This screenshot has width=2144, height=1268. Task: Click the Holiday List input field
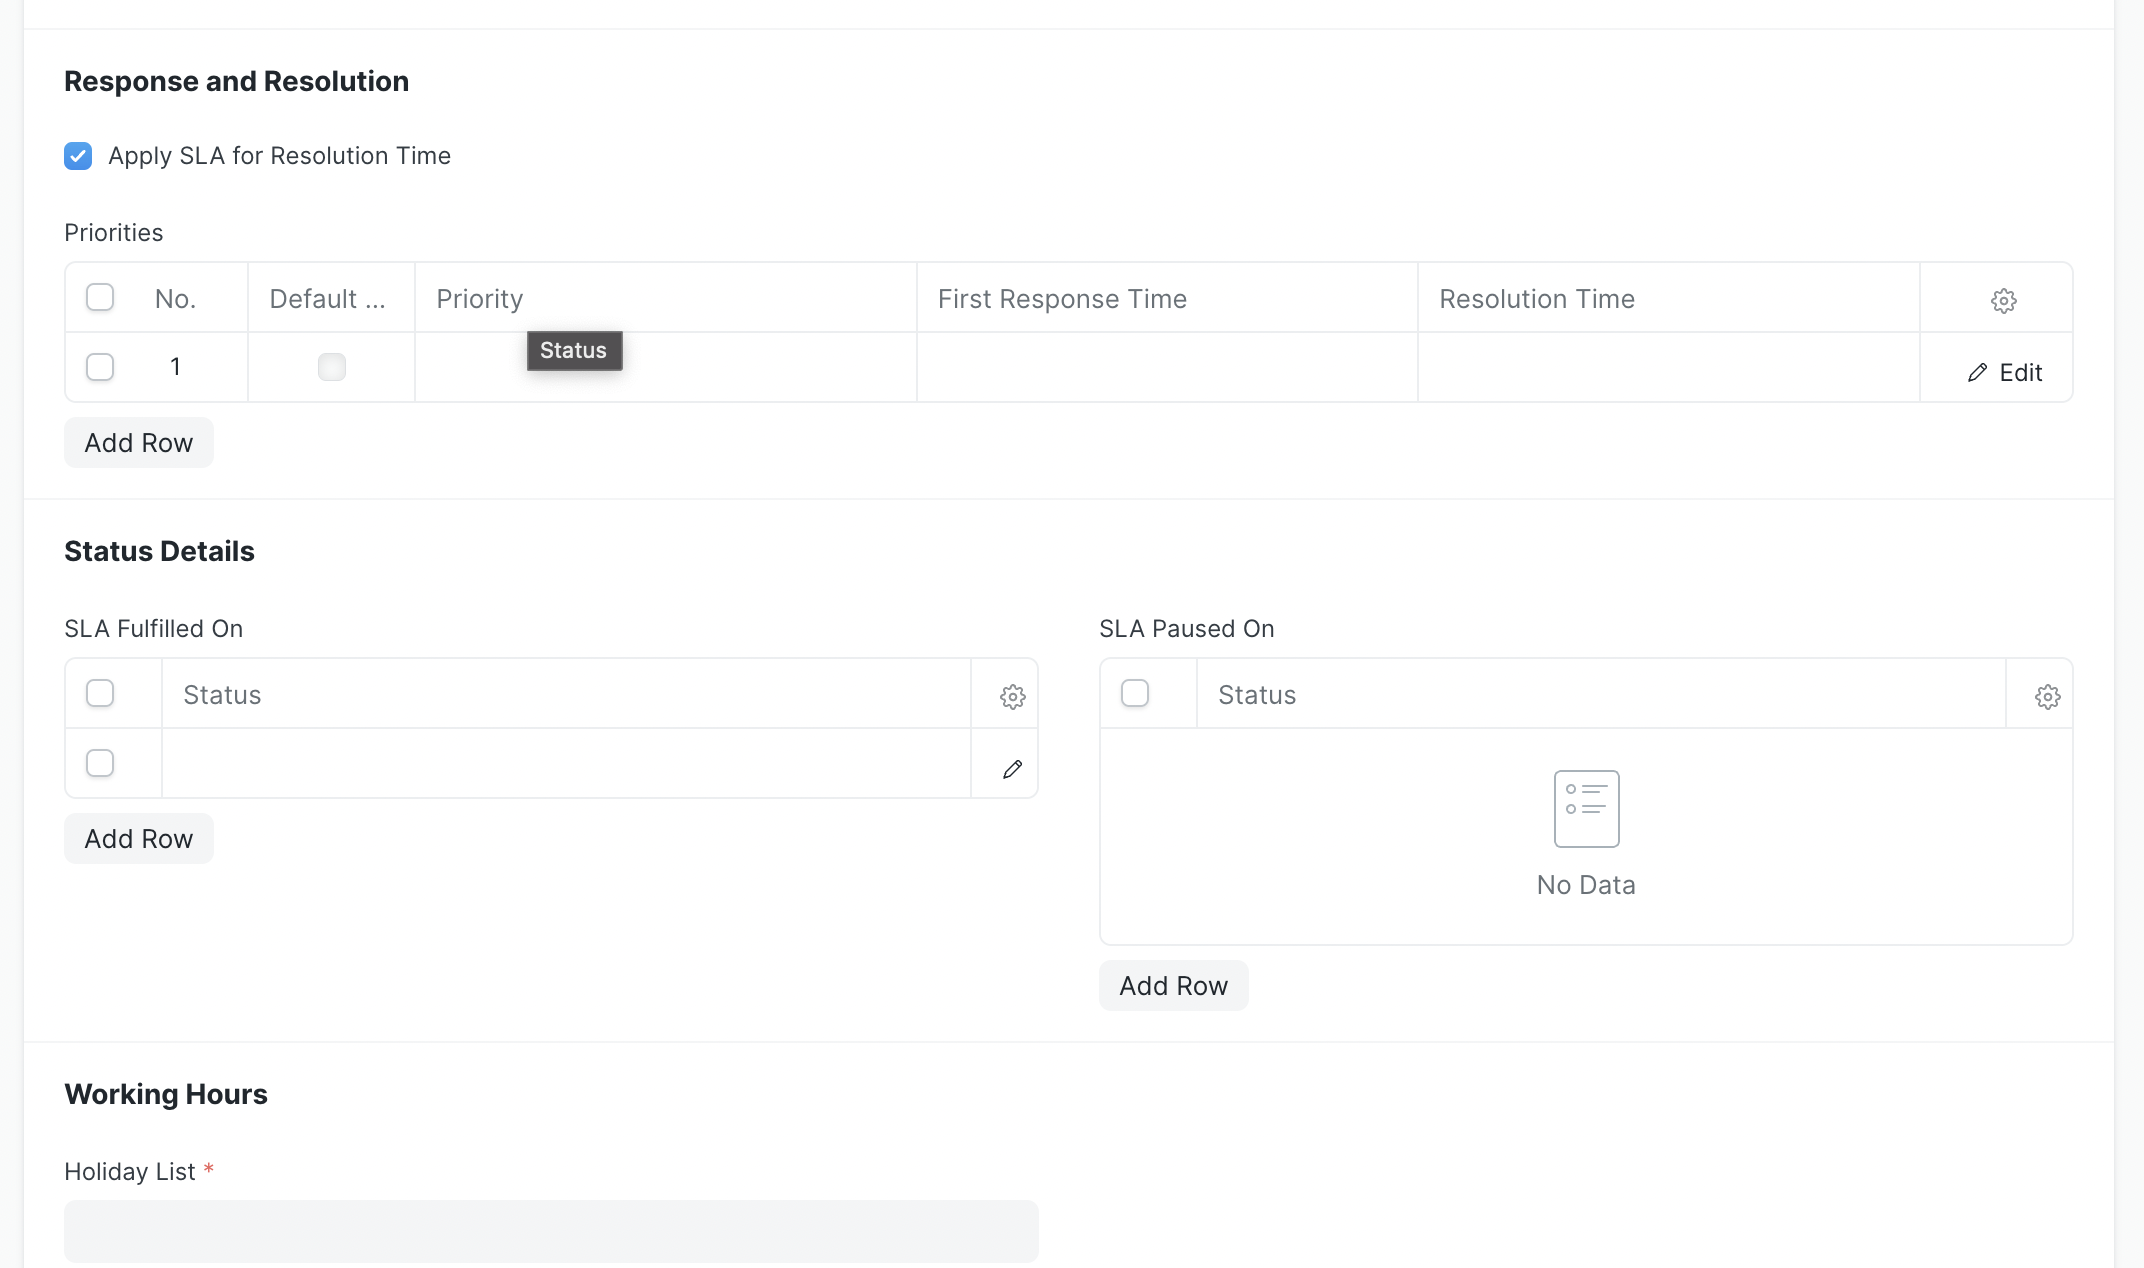(x=550, y=1231)
